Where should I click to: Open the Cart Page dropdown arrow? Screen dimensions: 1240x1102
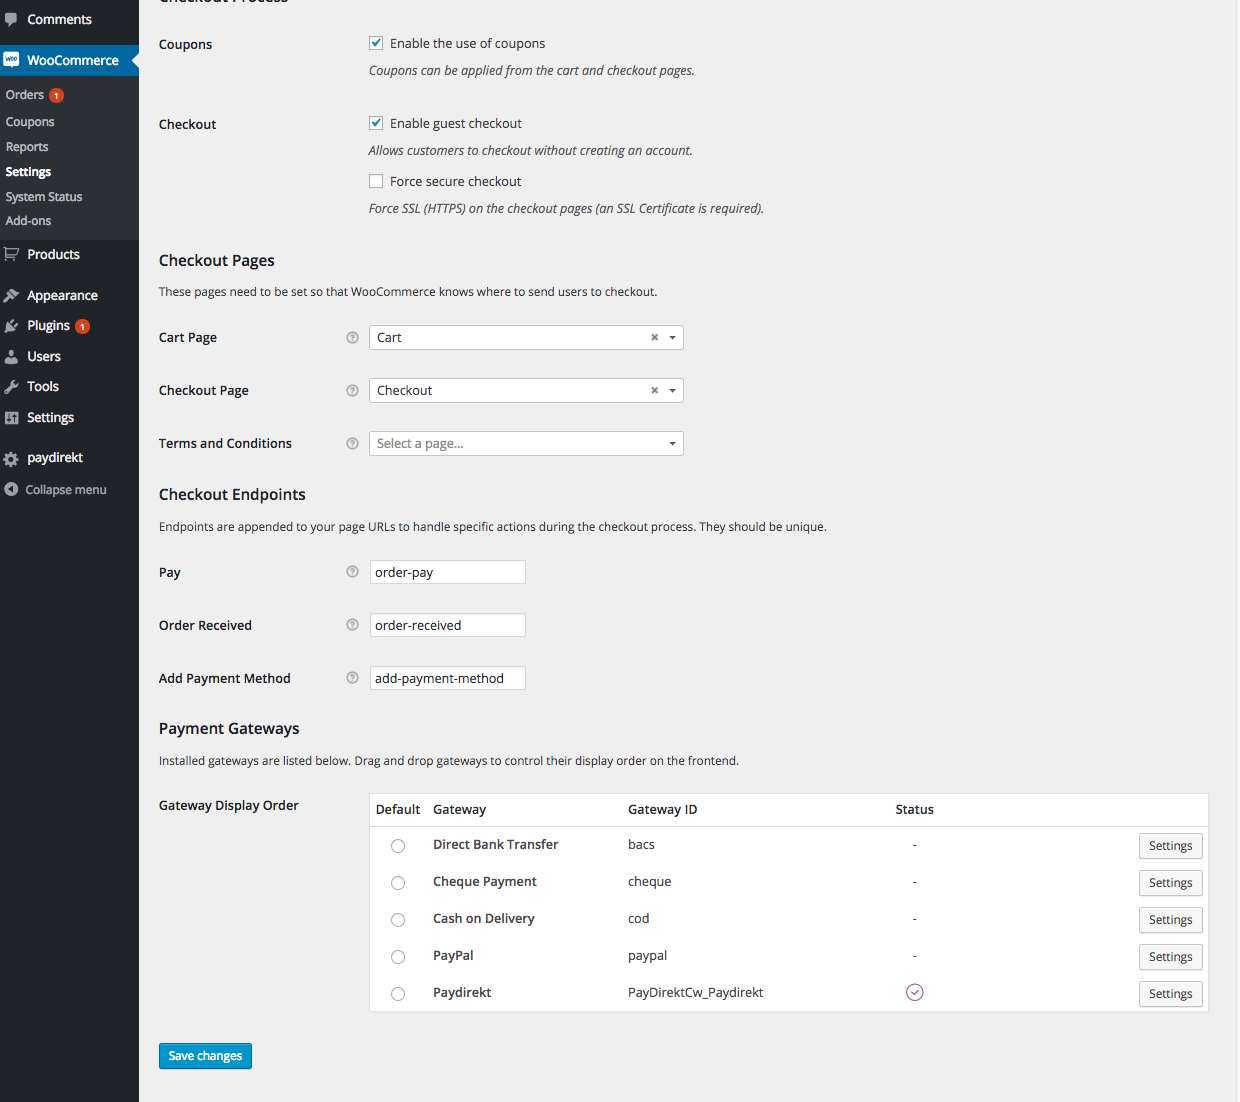pyautogui.click(x=673, y=338)
